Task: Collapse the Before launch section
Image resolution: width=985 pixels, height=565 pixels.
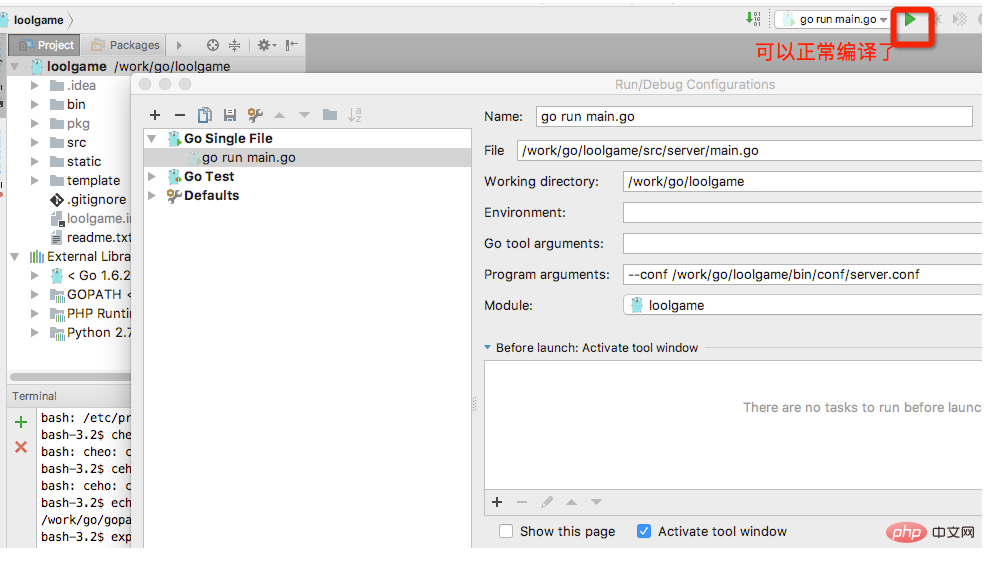Action: (487, 348)
